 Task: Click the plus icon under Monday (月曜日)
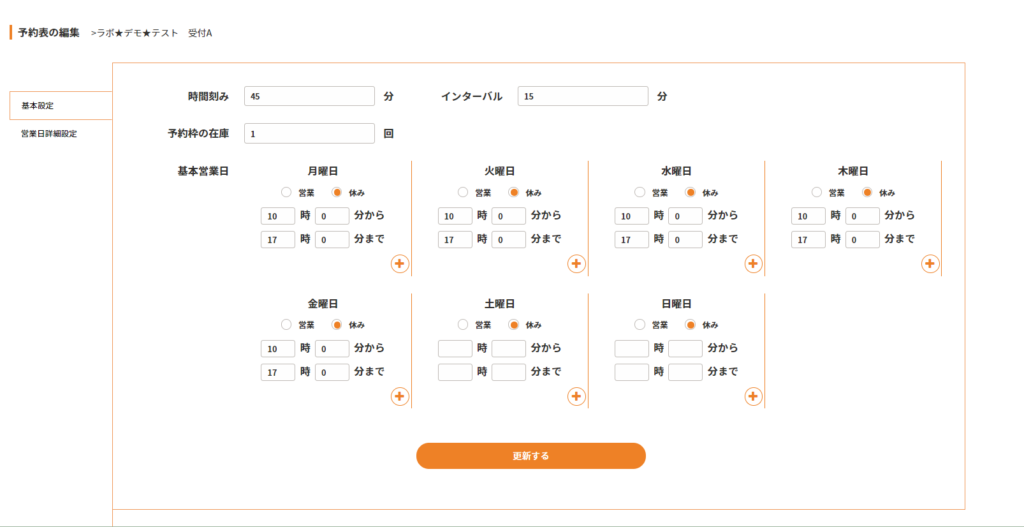[399, 263]
